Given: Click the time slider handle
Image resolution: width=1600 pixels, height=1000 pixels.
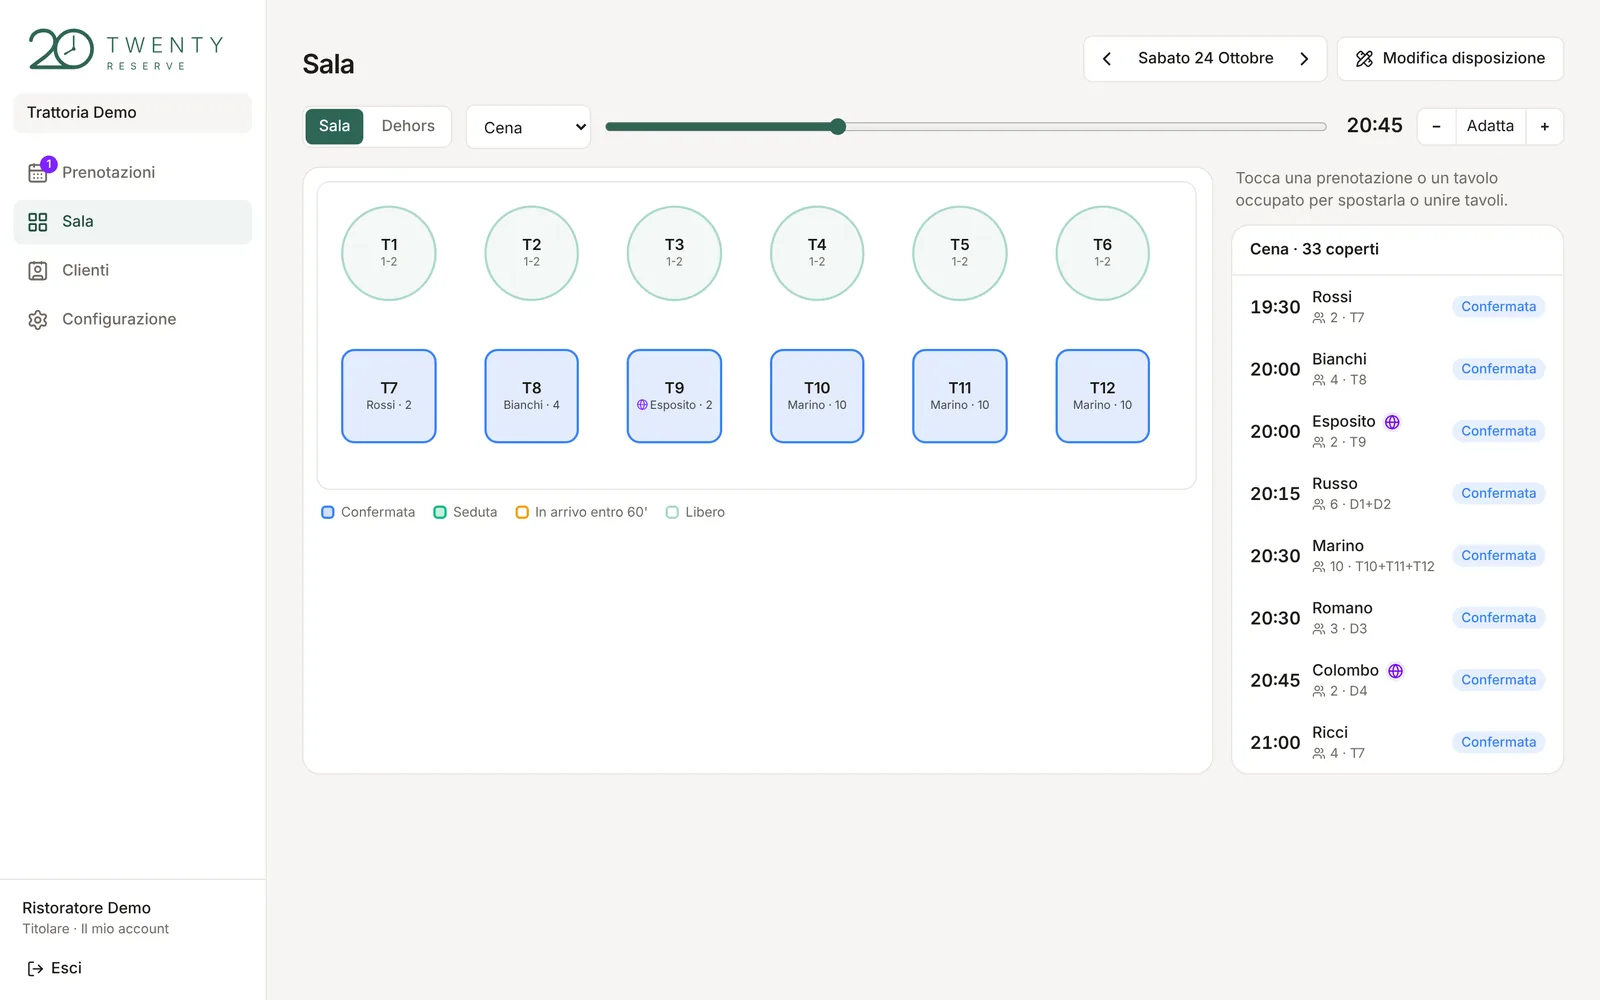Looking at the screenshot, I should (x=838, y=126).
